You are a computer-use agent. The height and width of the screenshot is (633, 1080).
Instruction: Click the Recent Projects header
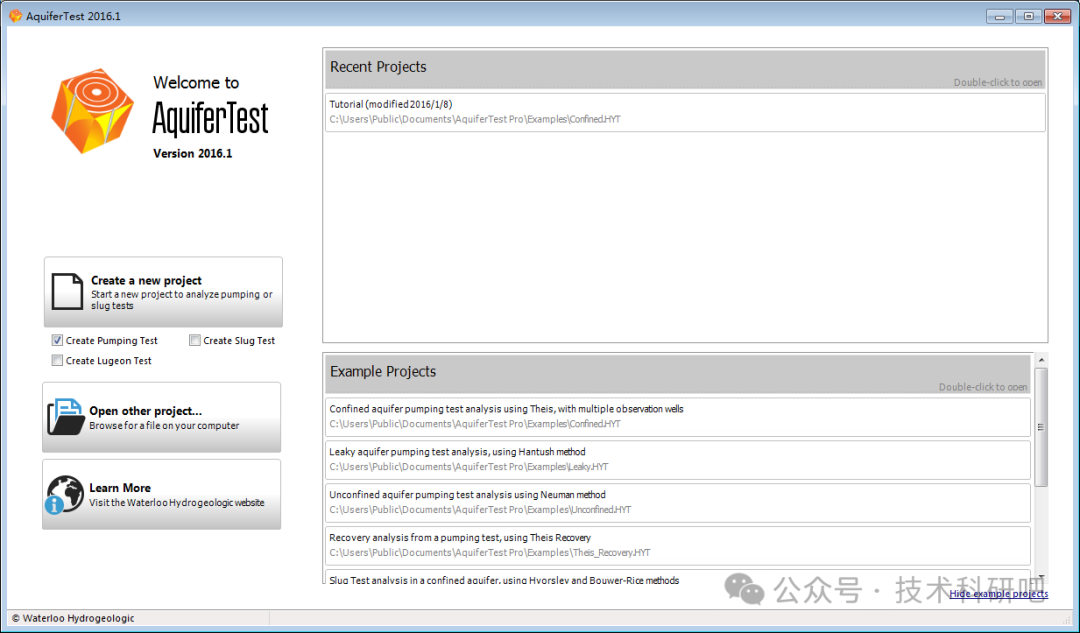(685, 69)
